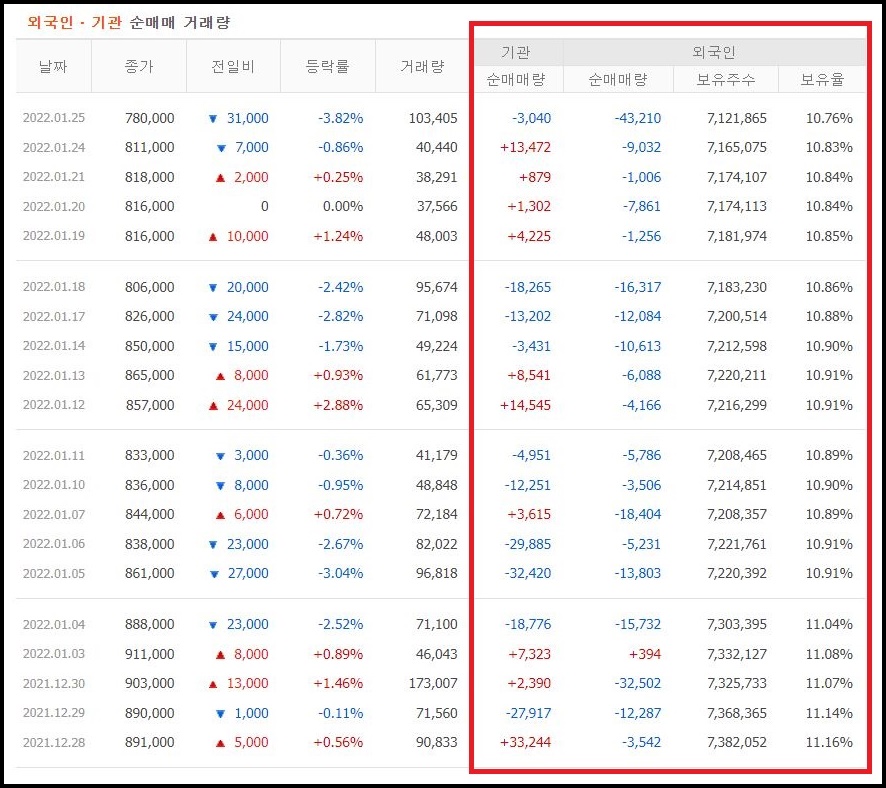This screenshot has height=788, width=886.
Task: Click the 거래량 column header
Action: (422, 66)
